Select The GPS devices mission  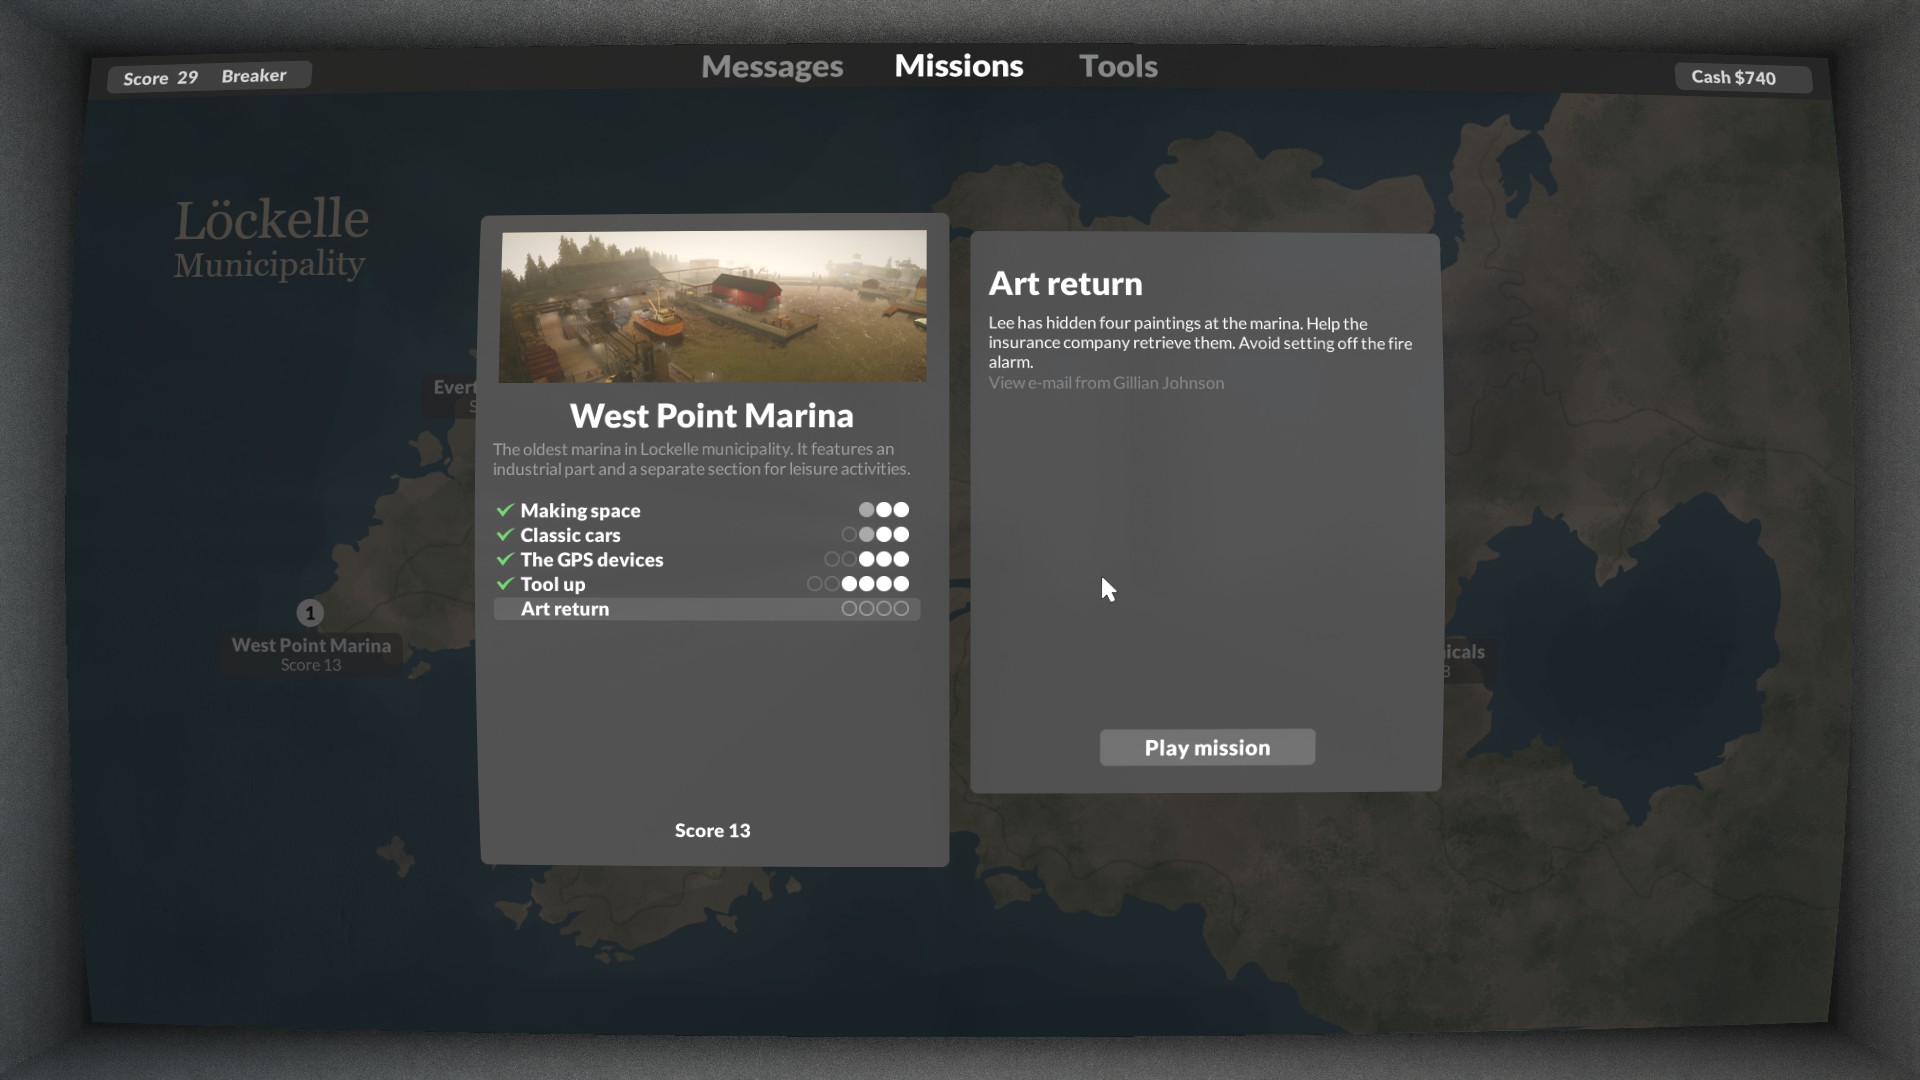coord(591,560)
